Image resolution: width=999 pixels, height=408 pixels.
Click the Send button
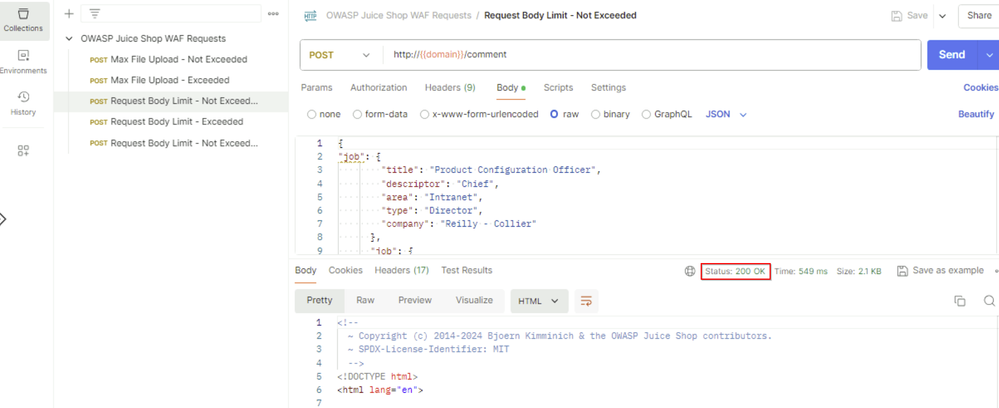pyautogui.click(x=951, y=55)
